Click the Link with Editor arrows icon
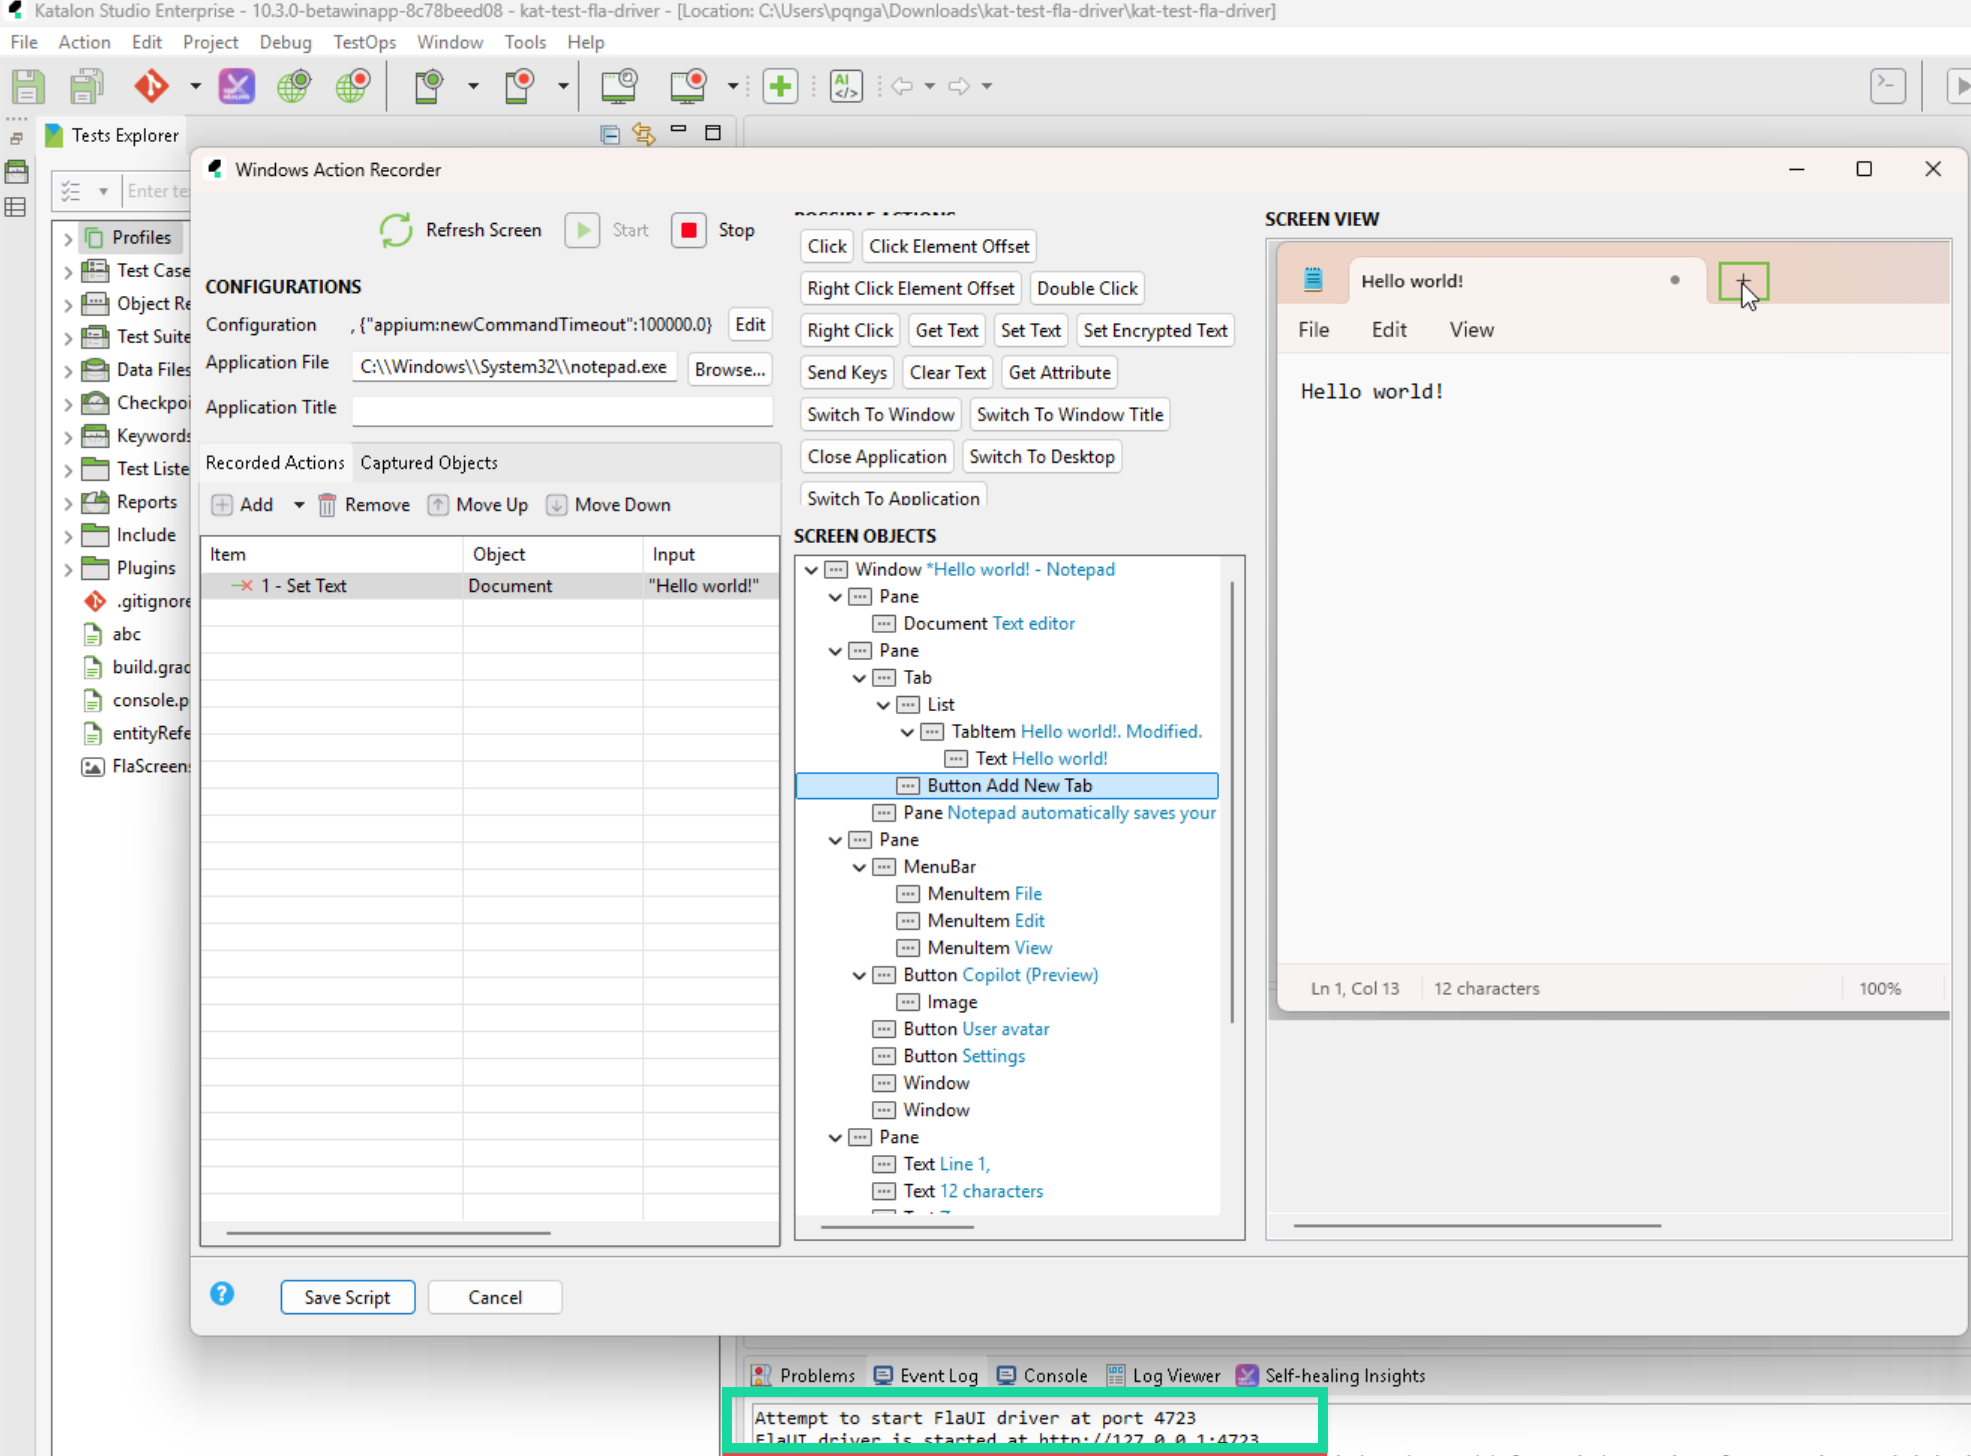Image resolution: width=1971 pixels, height=1456 pixels. click(644, 134)
